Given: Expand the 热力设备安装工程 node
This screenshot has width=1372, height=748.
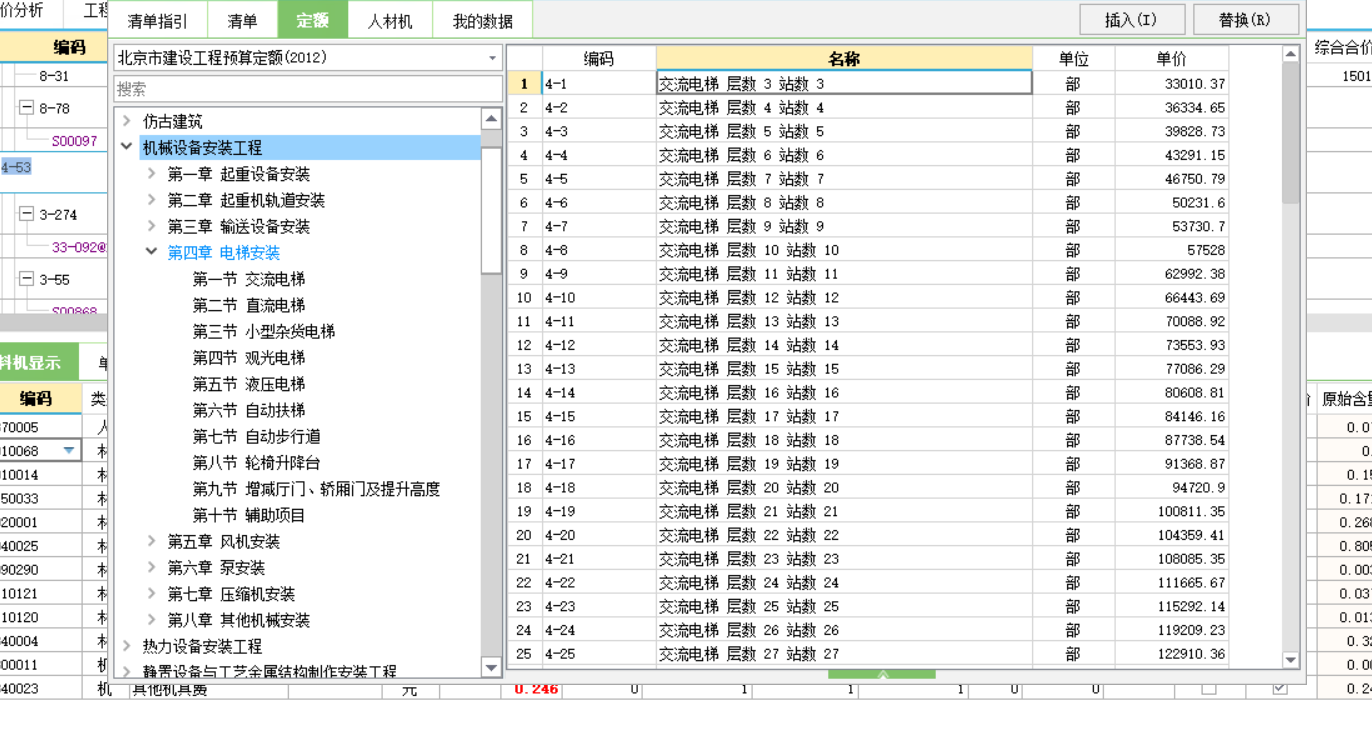Looking at the screenshot, I should click(x=126, y=646).
